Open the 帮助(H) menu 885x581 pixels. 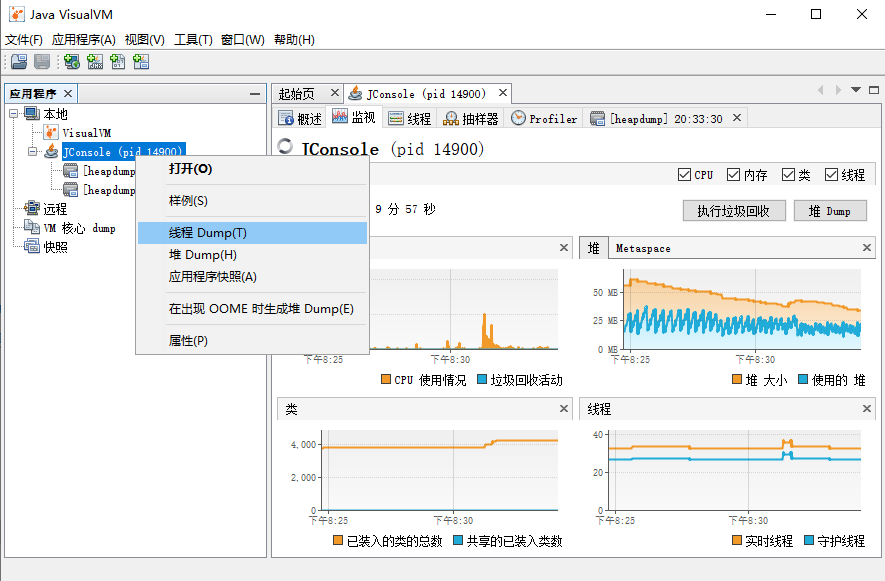pos(294,40)
